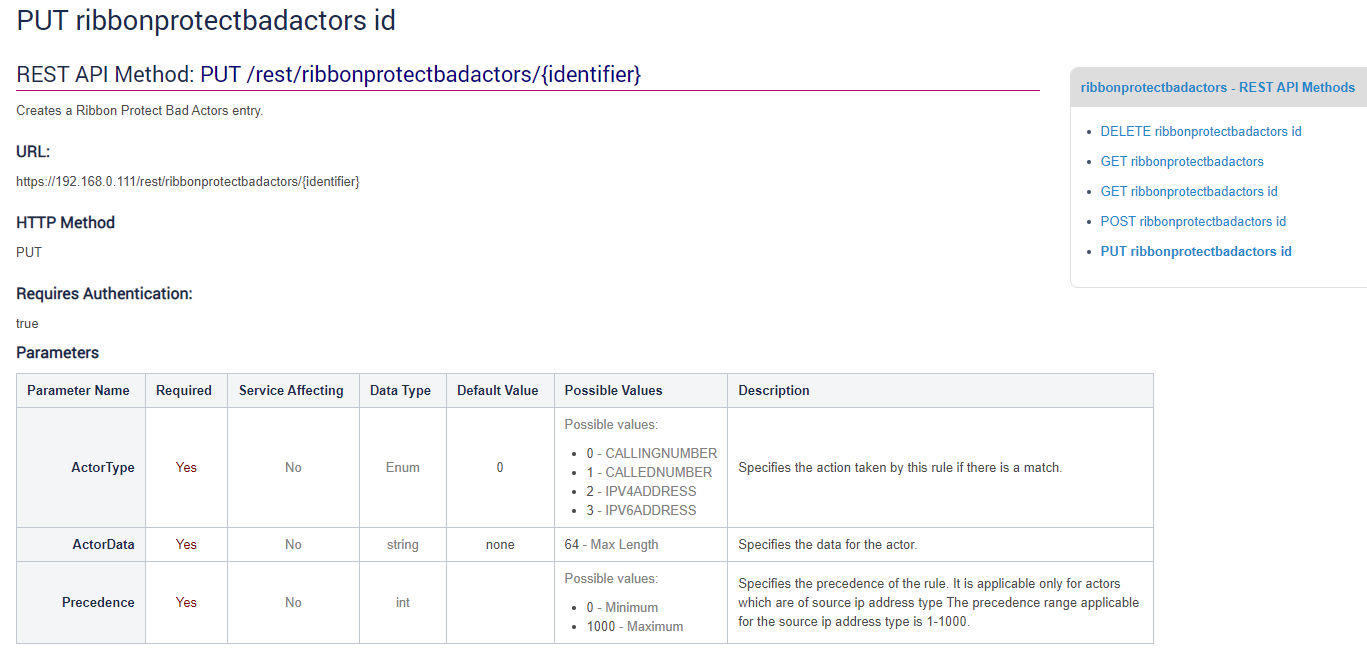Select the 0 - CALLINGNUMBER possible value
Viewport: 1367px width, 667px height.
coord(649,453)
